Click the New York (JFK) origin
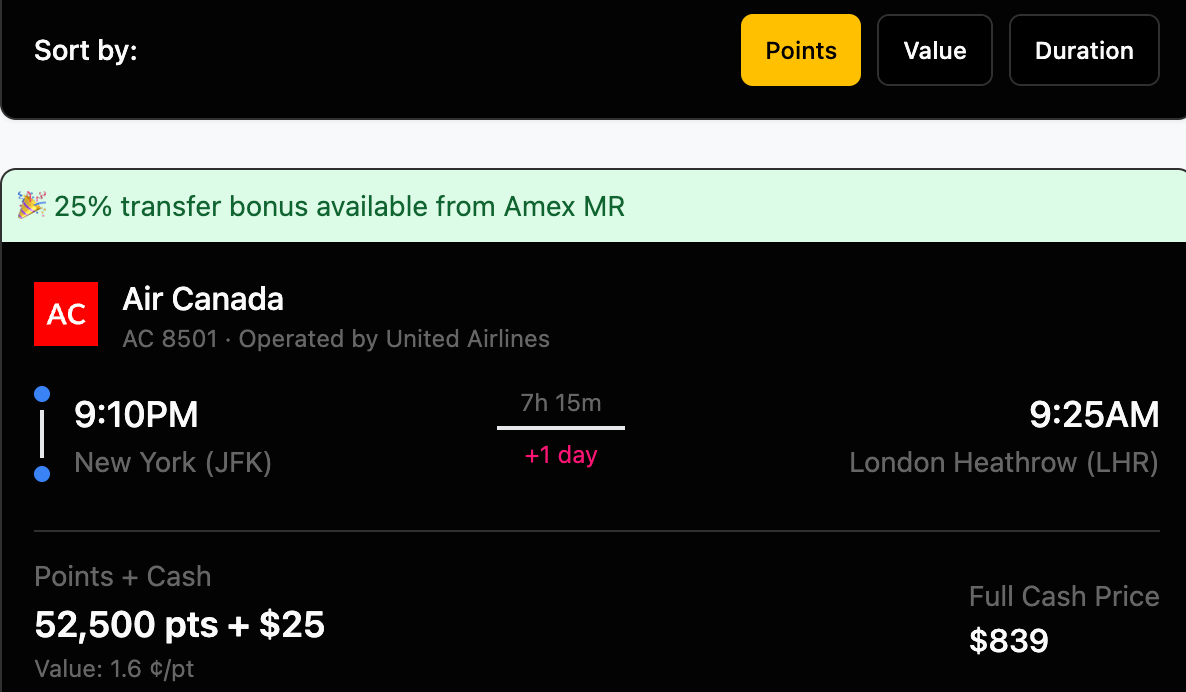 pyautogui.click(x=173, y=463)
